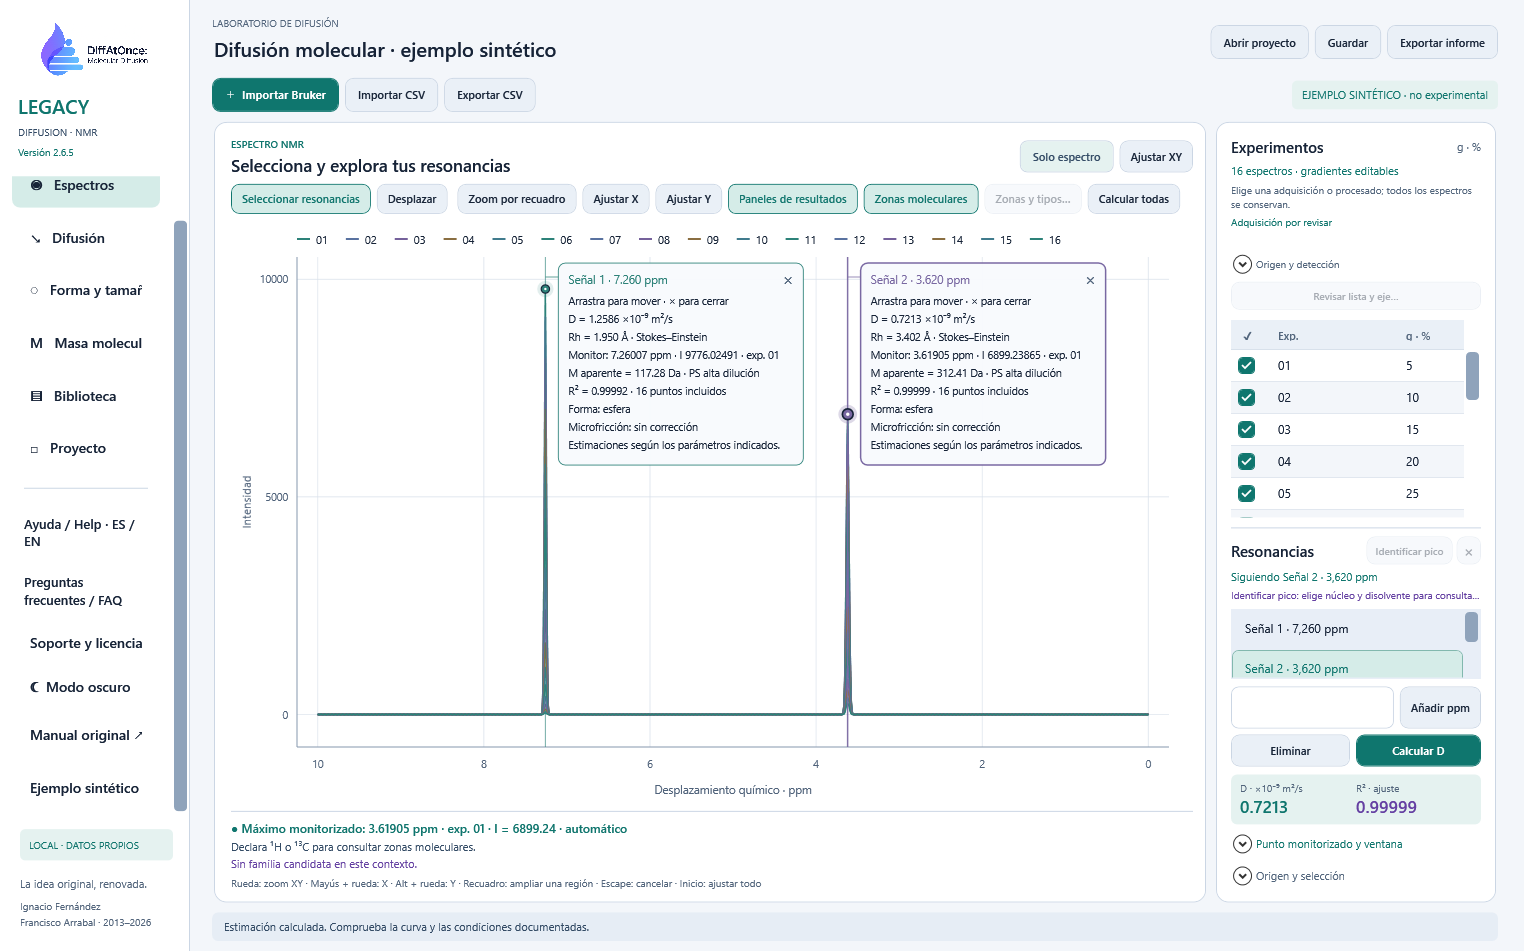The image size is (1524, 951).
Task: Open the Difusión sidebar section
Action: (x=86, y=239)
